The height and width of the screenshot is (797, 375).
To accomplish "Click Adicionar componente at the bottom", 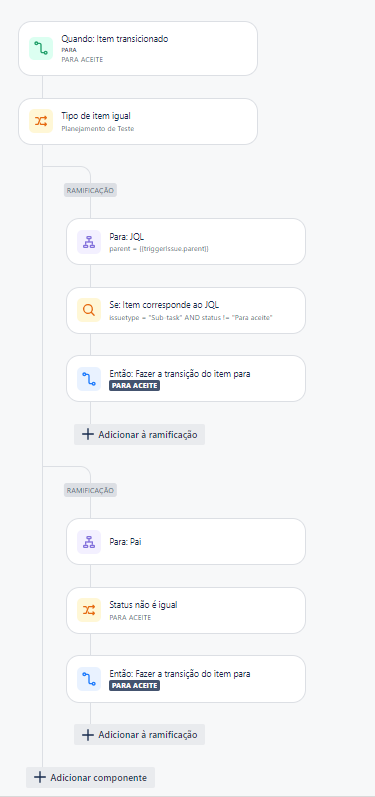I will (x=90, y=778).
